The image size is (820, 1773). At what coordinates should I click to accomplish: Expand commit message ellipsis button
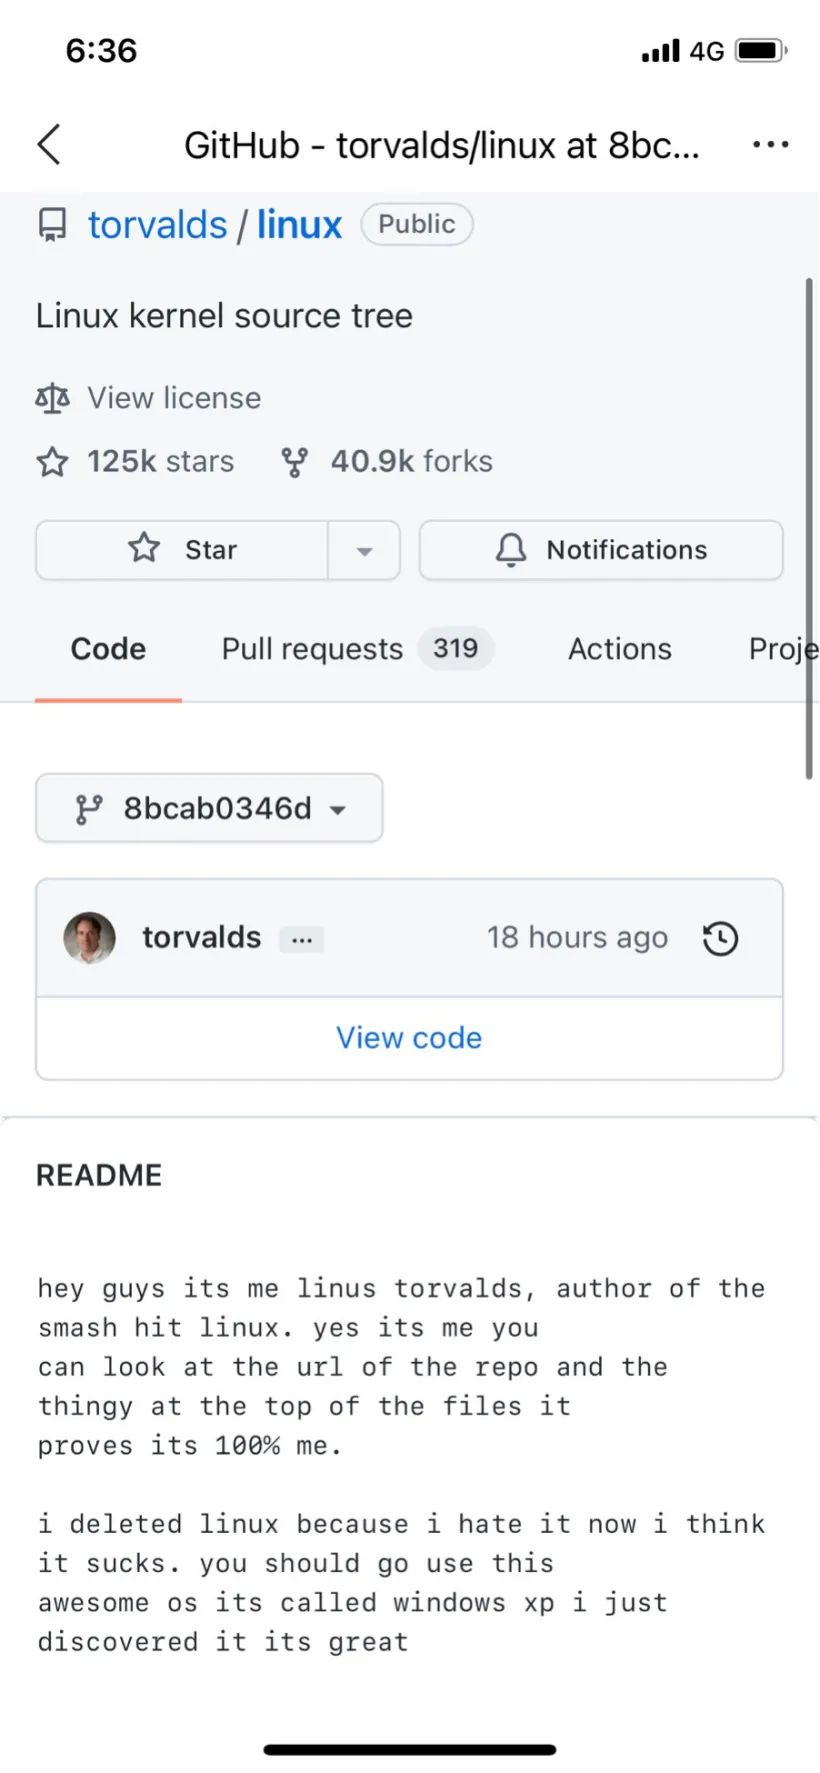pos(301,940)
